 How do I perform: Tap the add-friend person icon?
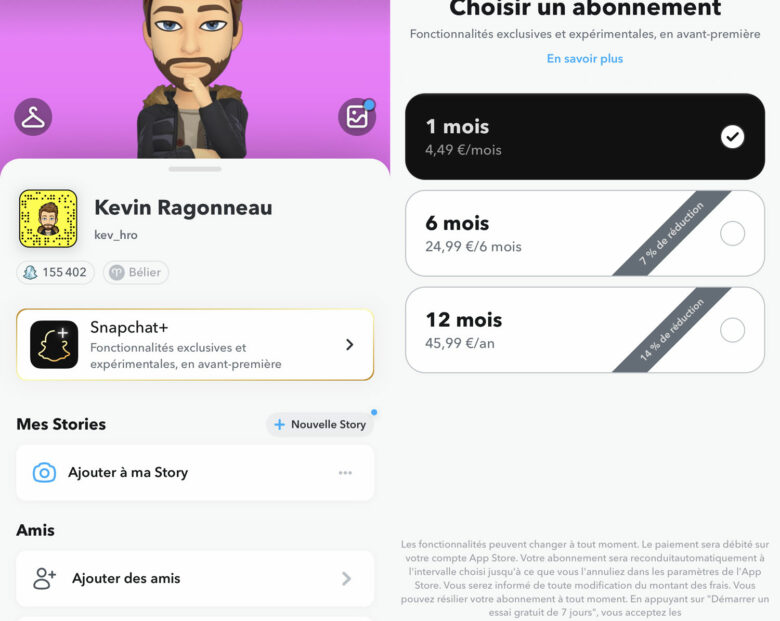[44, 578]
